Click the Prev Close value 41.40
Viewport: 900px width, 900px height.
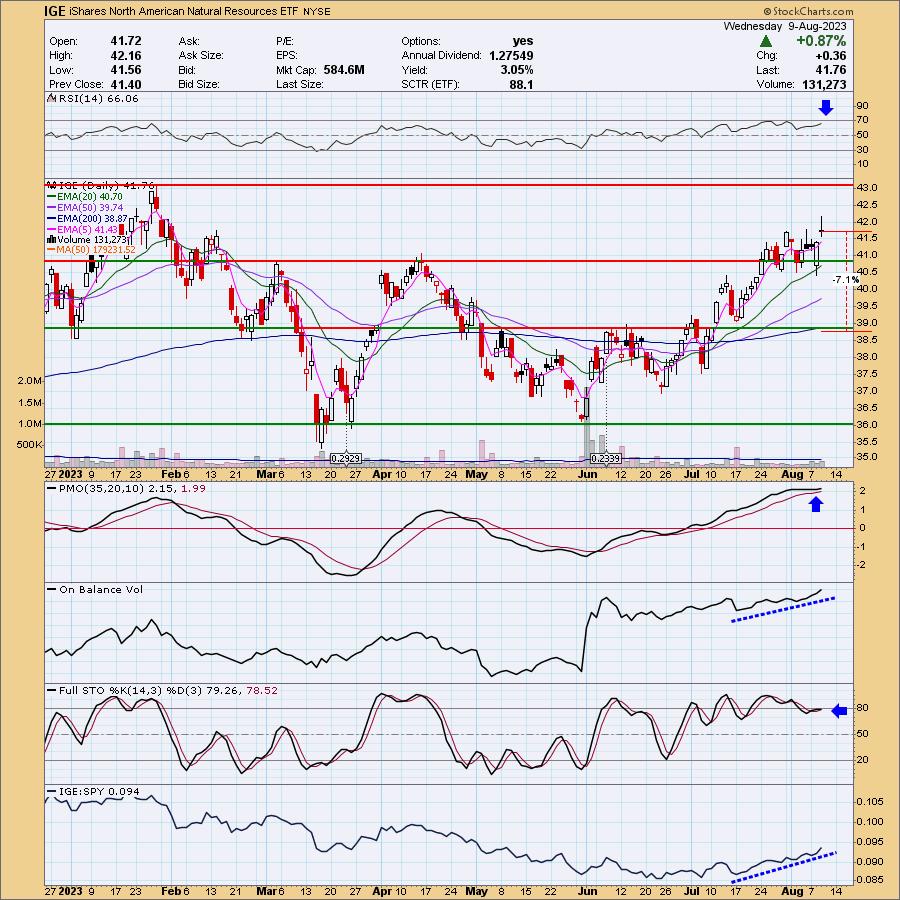pos(126,84)
